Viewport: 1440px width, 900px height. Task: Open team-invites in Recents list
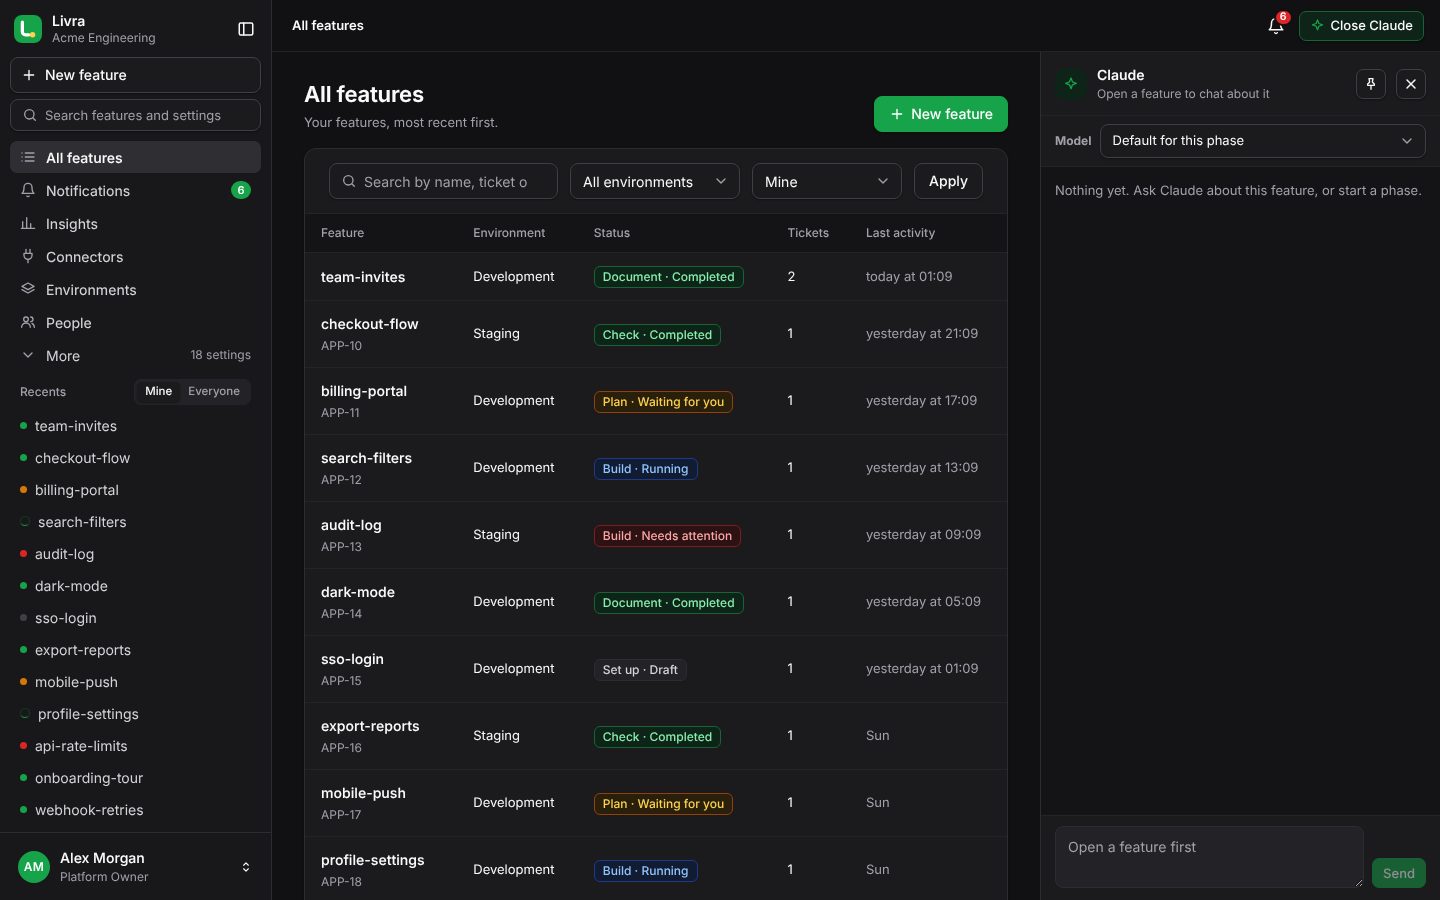pyautogui.click(x=135, y=426)
